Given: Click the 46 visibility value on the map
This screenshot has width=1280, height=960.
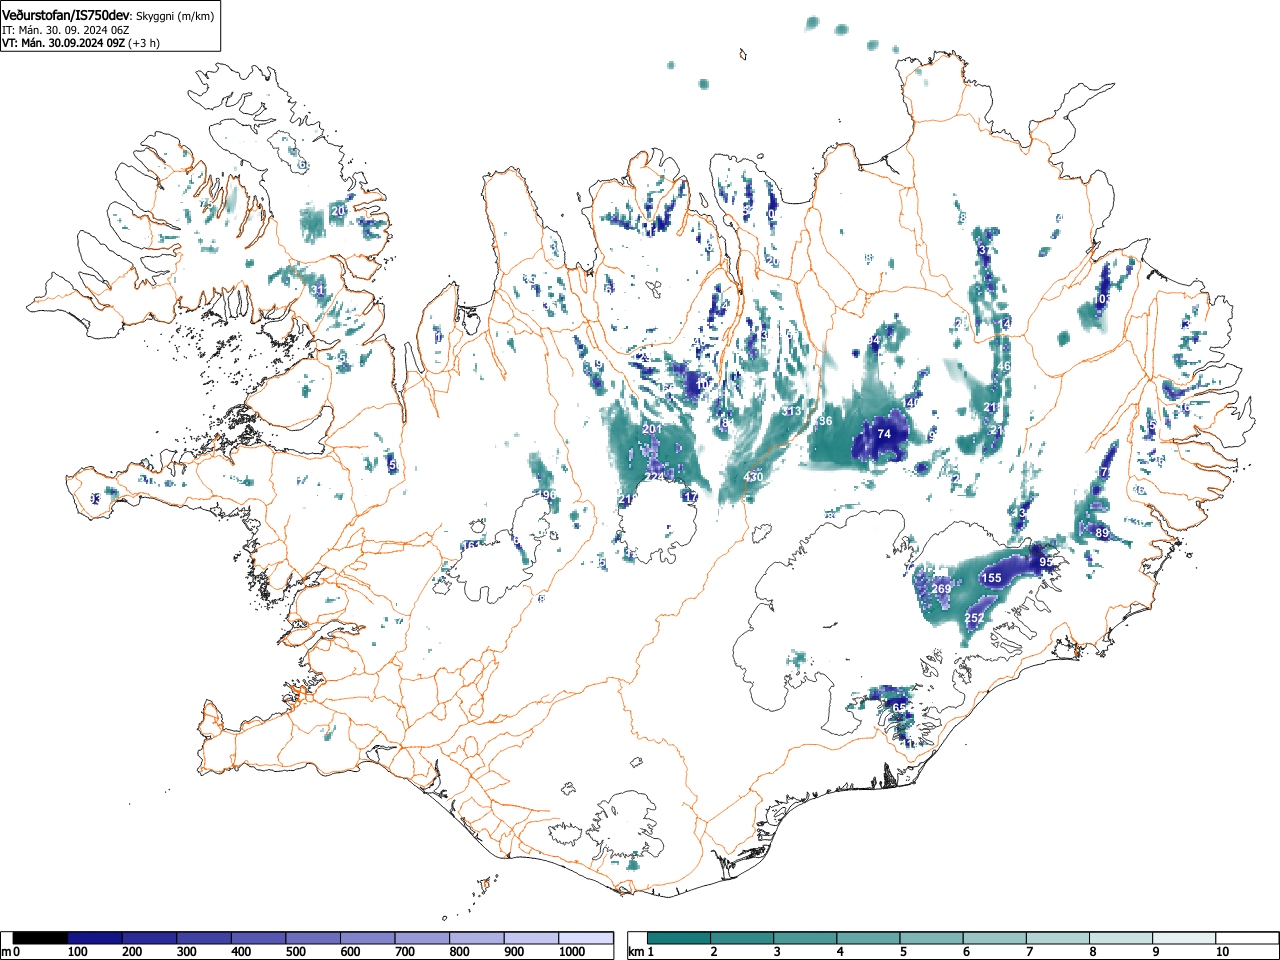Looking at the screenshot, I should coord(1004,367).
